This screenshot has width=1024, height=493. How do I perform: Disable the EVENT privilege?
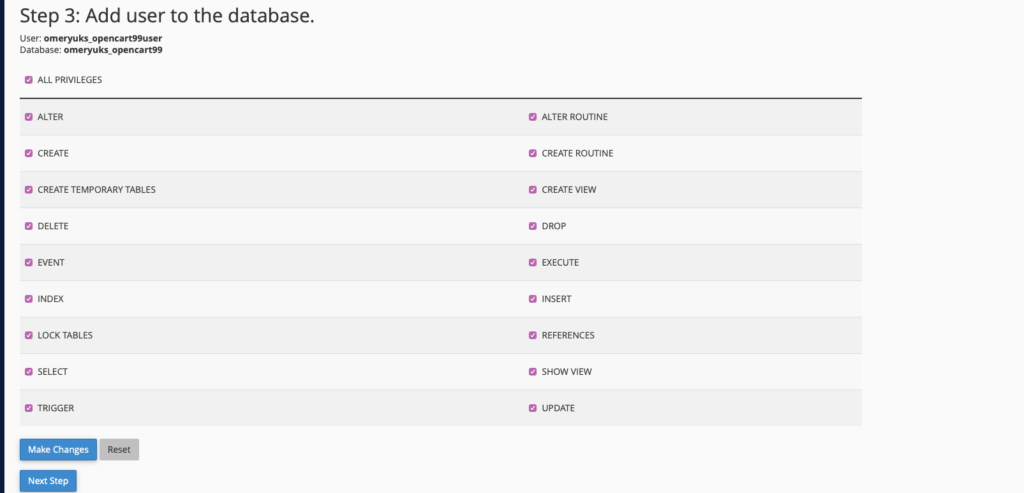pyautogui.click(x=29, y=262)
